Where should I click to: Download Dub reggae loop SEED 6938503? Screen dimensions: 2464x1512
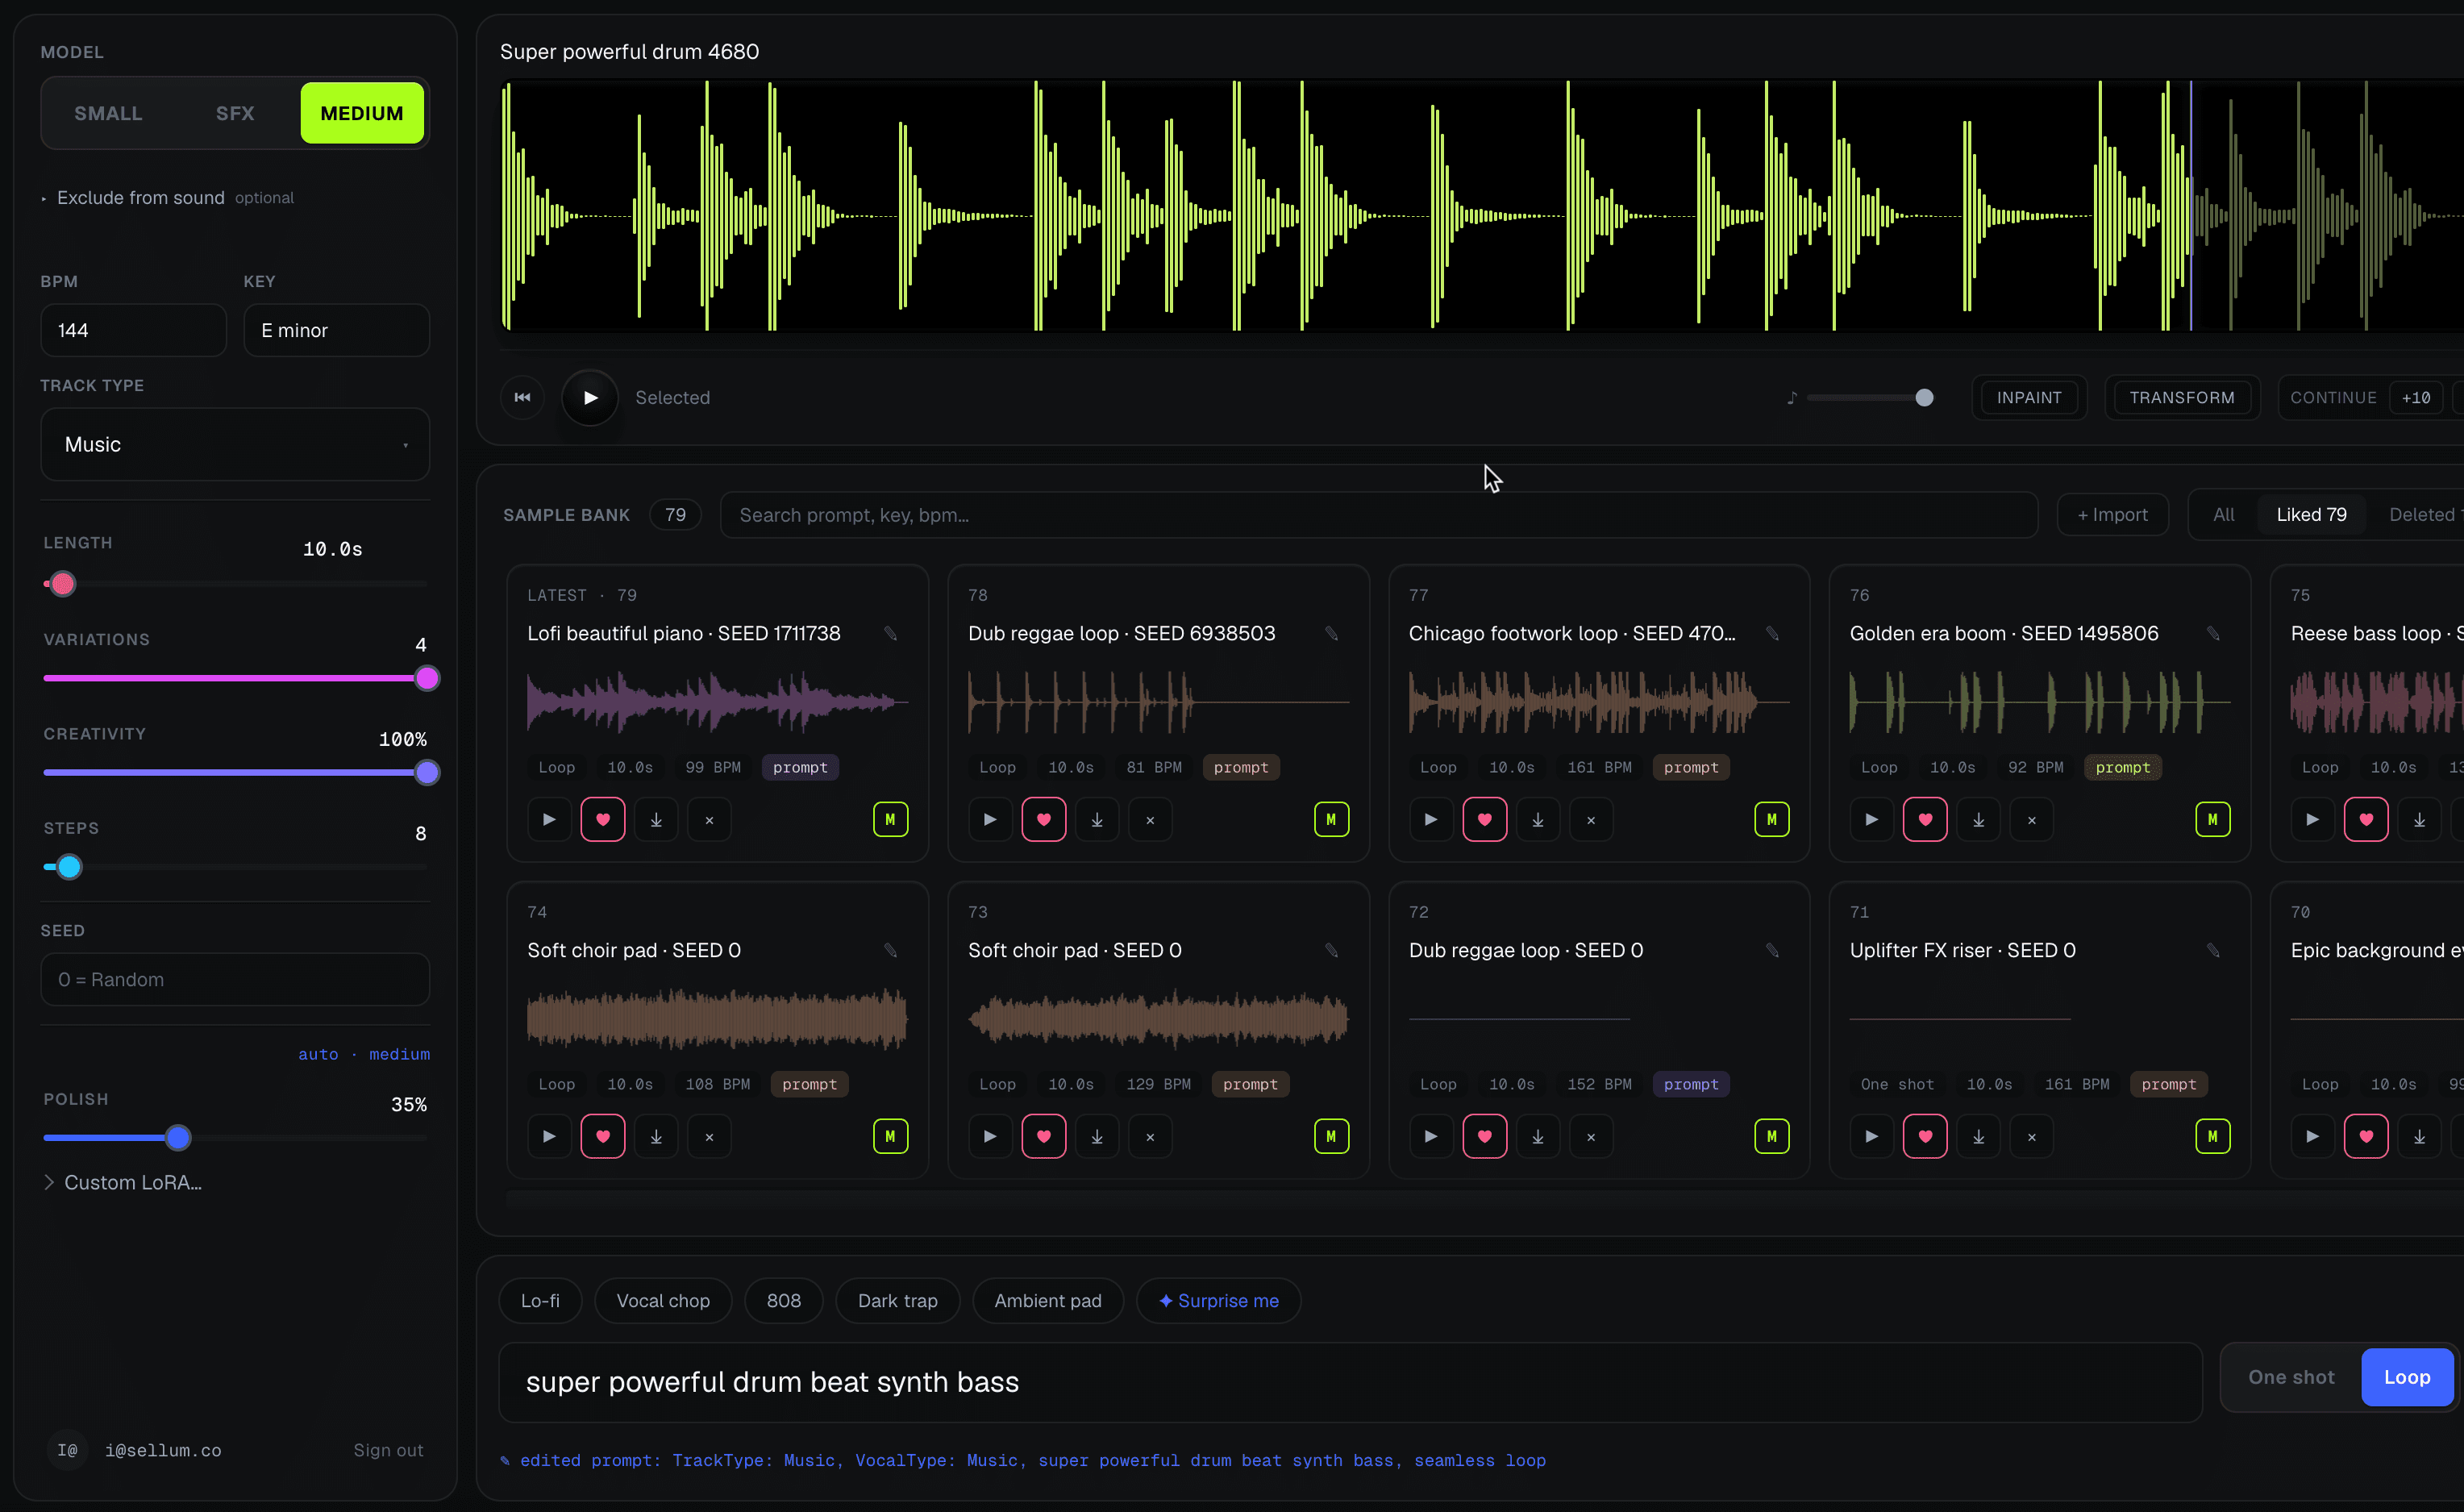pyautogui.click(x=1097, y=820)
